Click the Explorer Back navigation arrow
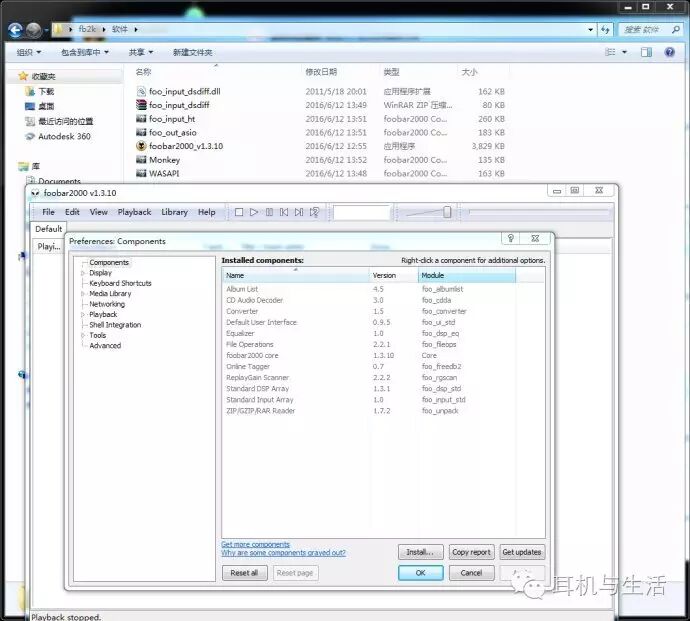This screenshot has height=621, width=690. (15, 30)
